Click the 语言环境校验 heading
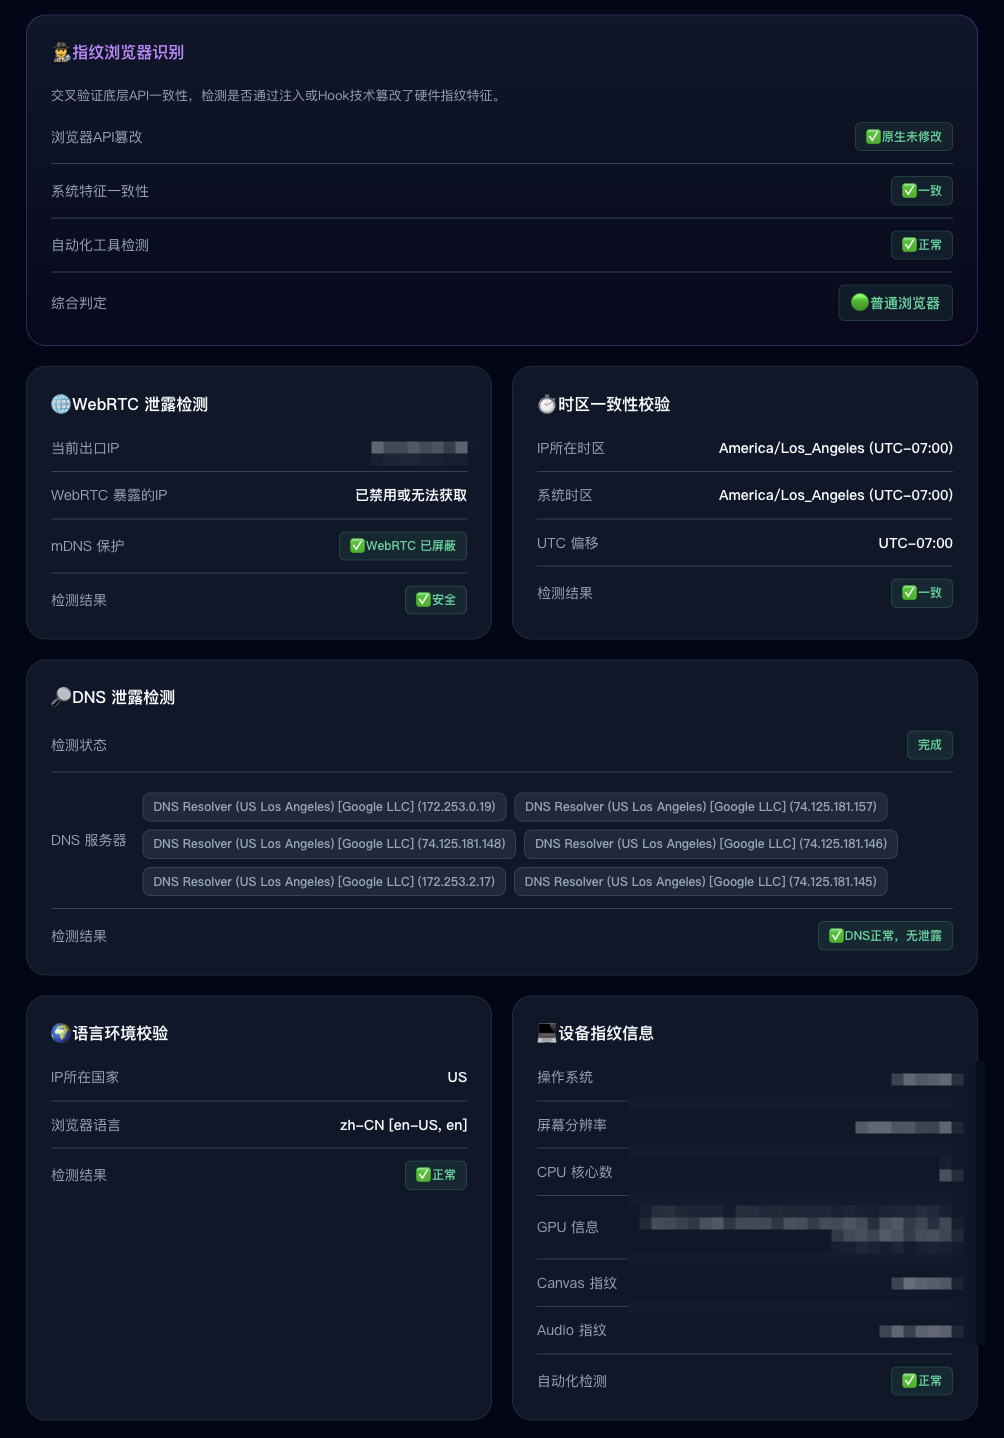The image size is (1004, 1438). [120, 1033]
